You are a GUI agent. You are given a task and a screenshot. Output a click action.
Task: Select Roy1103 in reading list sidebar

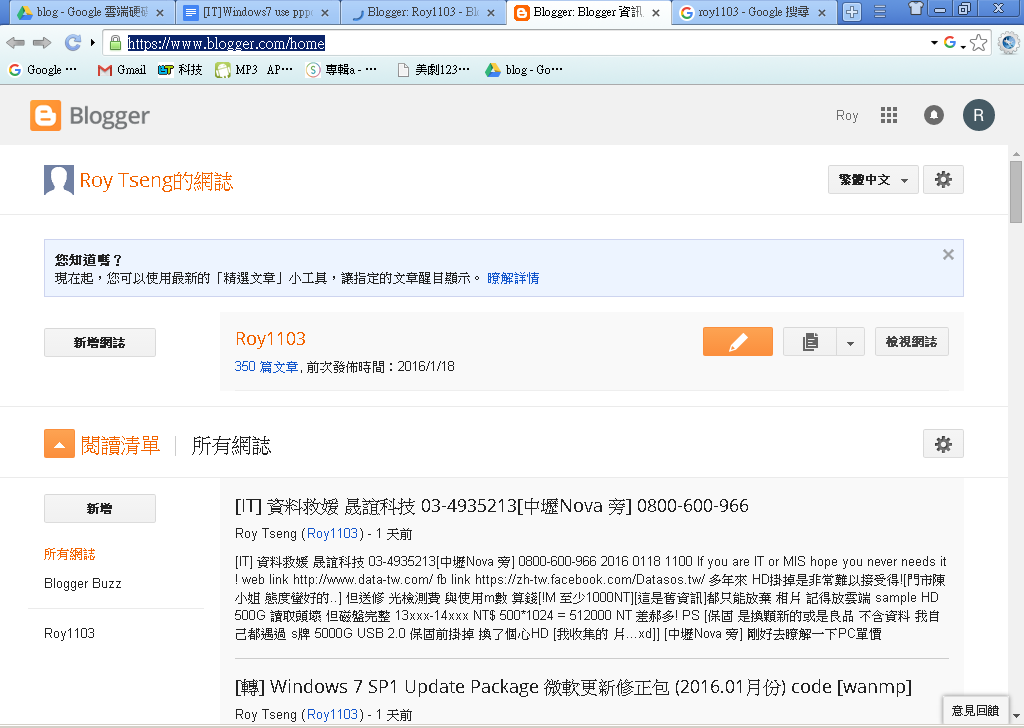pos(69,633)
